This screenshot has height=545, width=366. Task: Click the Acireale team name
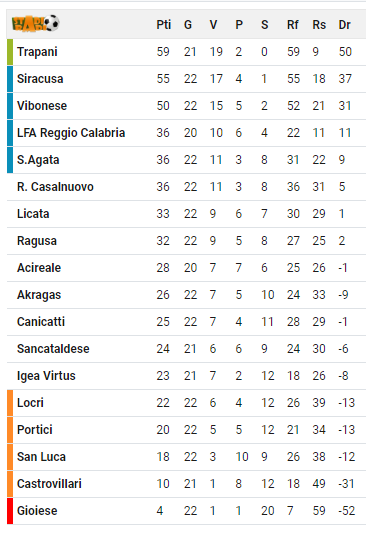tap(39, 268)
